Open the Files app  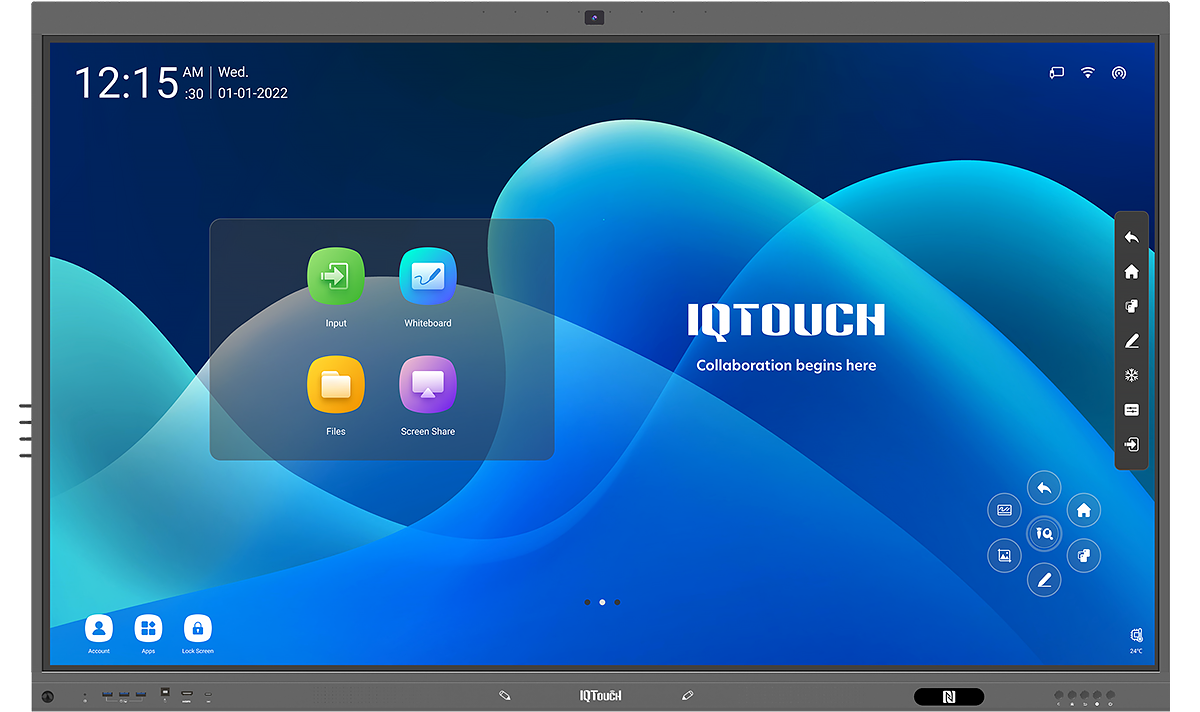point(336,385)
